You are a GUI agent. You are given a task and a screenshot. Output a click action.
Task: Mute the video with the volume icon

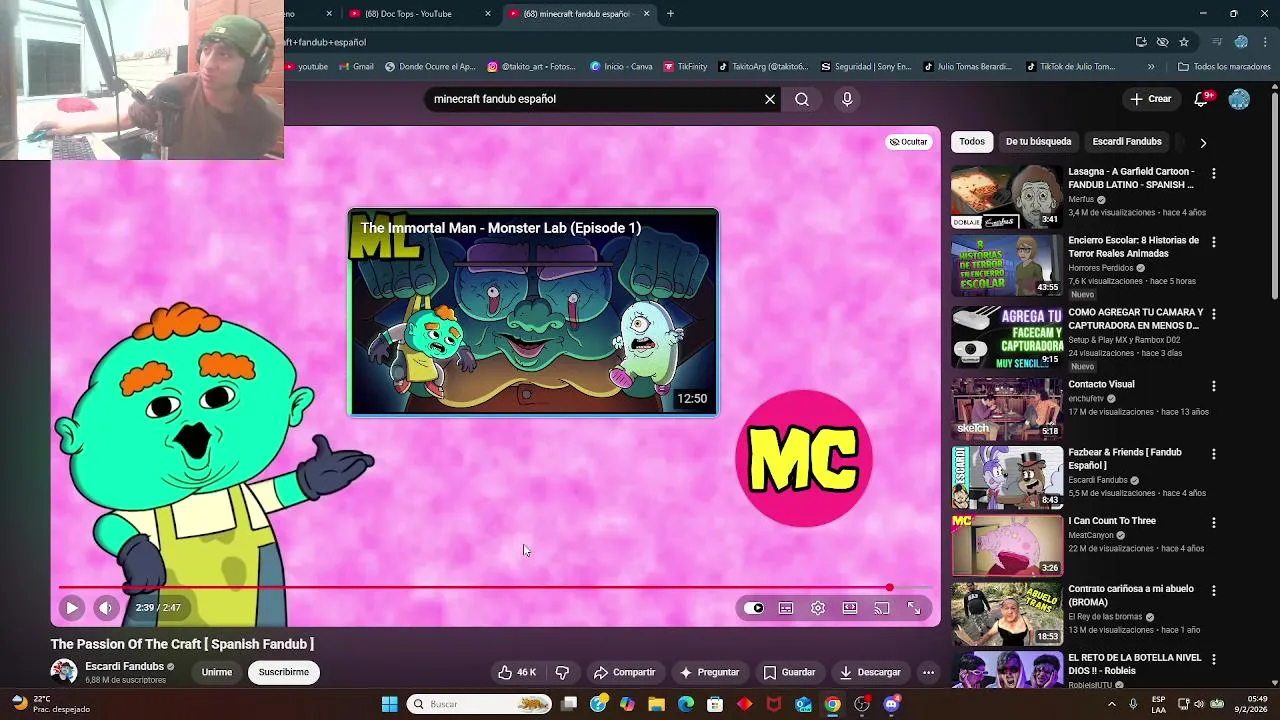(106, 608)
